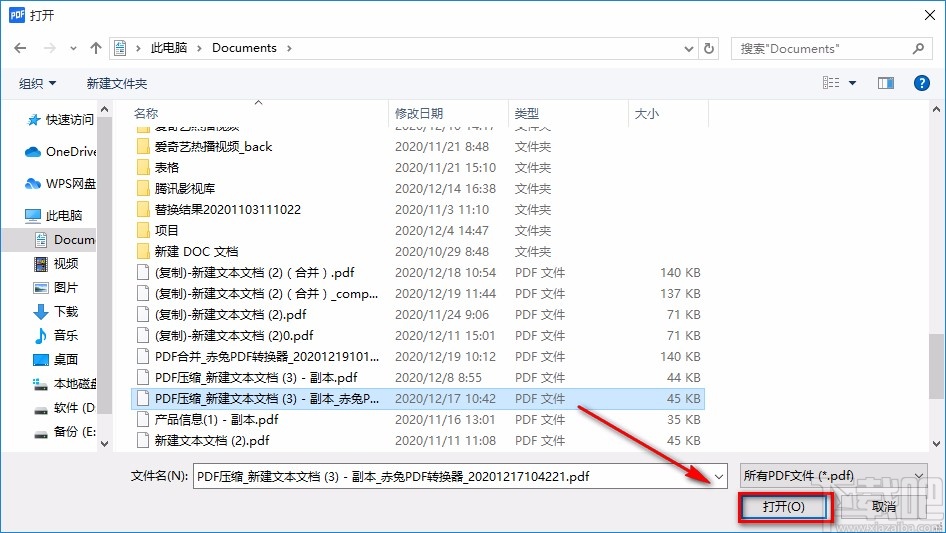Viewport: 946px width, 533px height.
Task: Click the Documents breadcrumb segment
Action: pos(244,48)
